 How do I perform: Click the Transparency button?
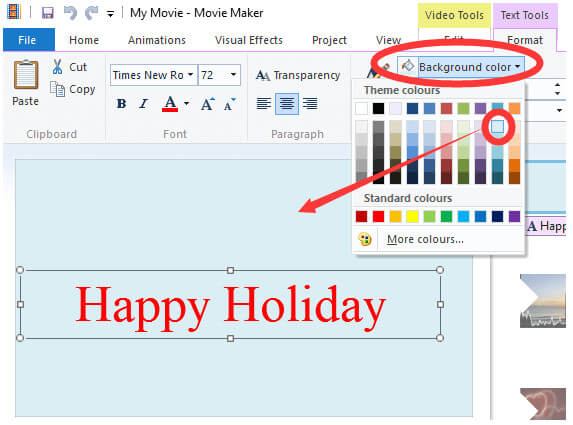pos(298,75)
